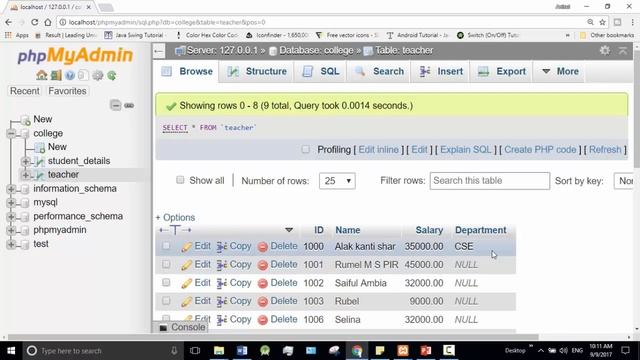Image resolution: width=640 pixels, height=360 pixels.
Task: Click Database: college breadcrumb link
Action: pos(316,51)
